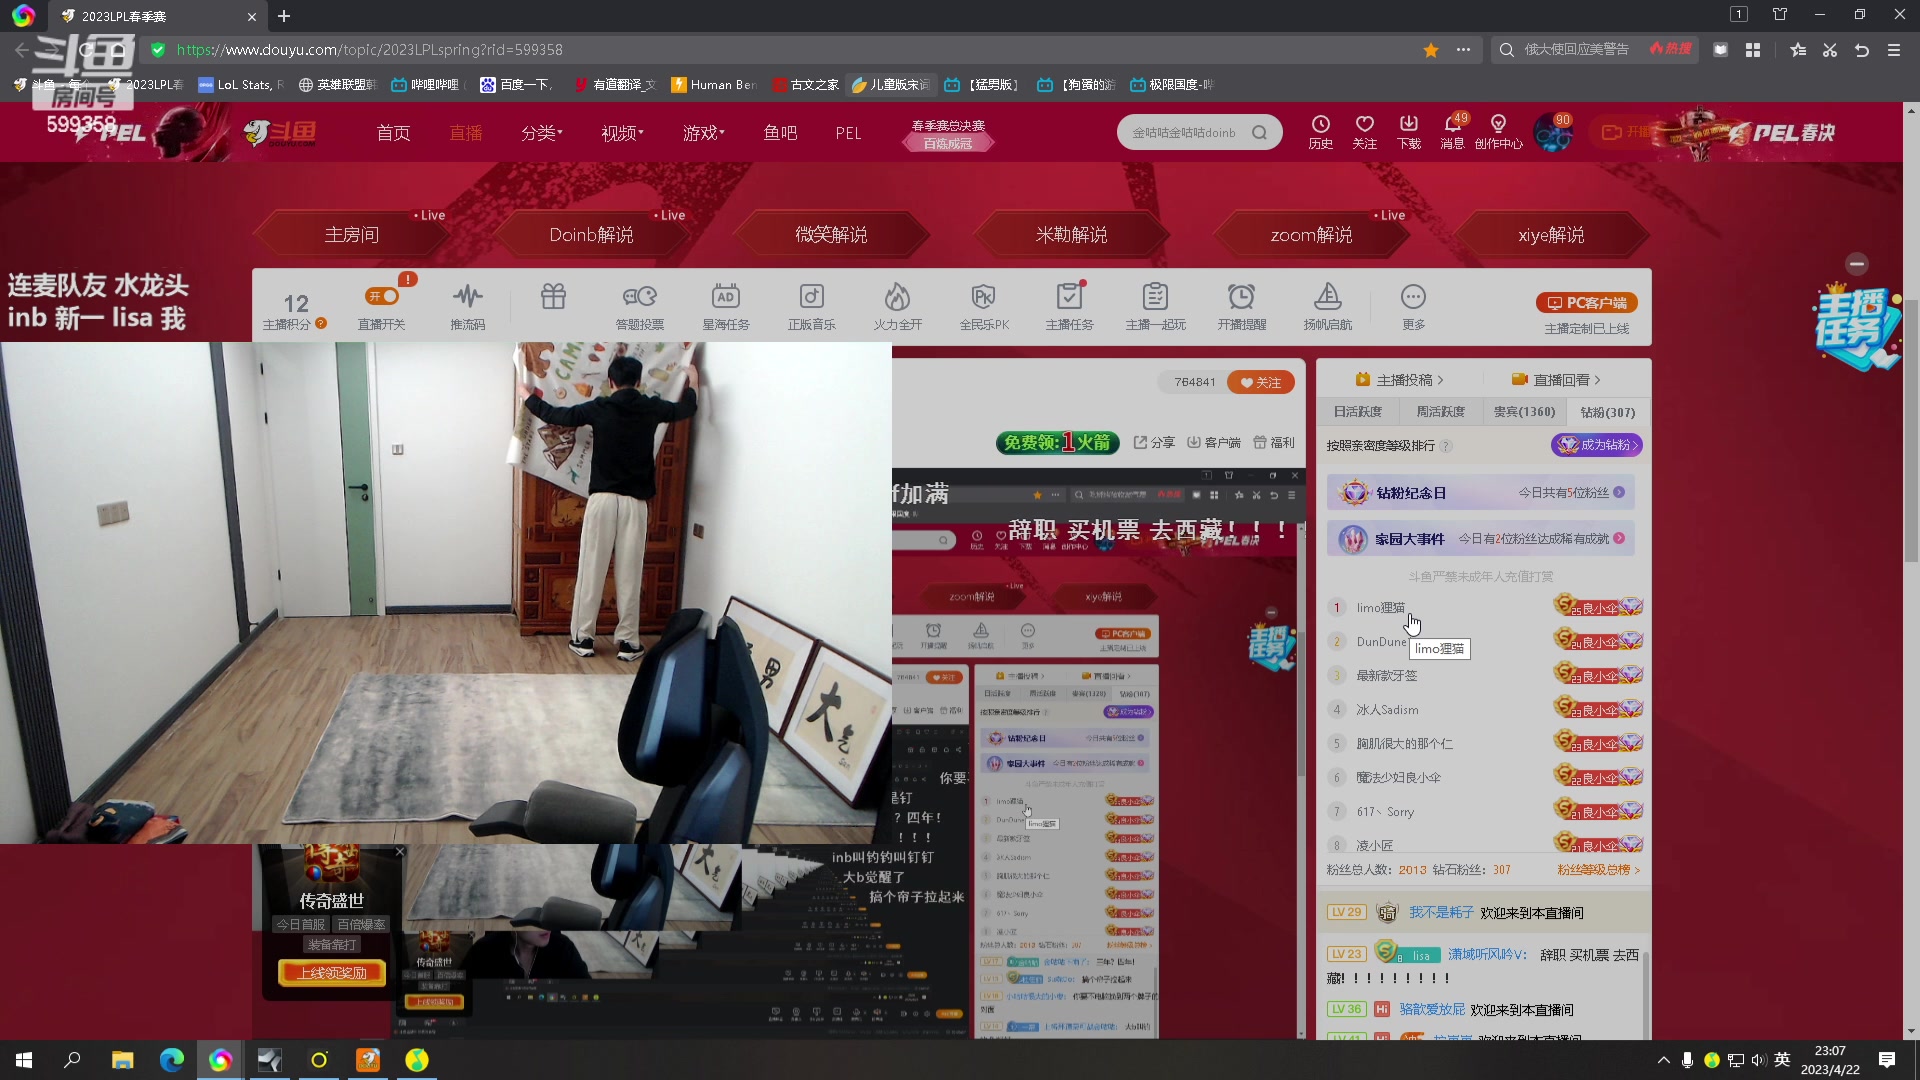The image size is (1920, 1080).
Task: Expand 直播回看 replay arrow
Action: [x=1556, y=380]
